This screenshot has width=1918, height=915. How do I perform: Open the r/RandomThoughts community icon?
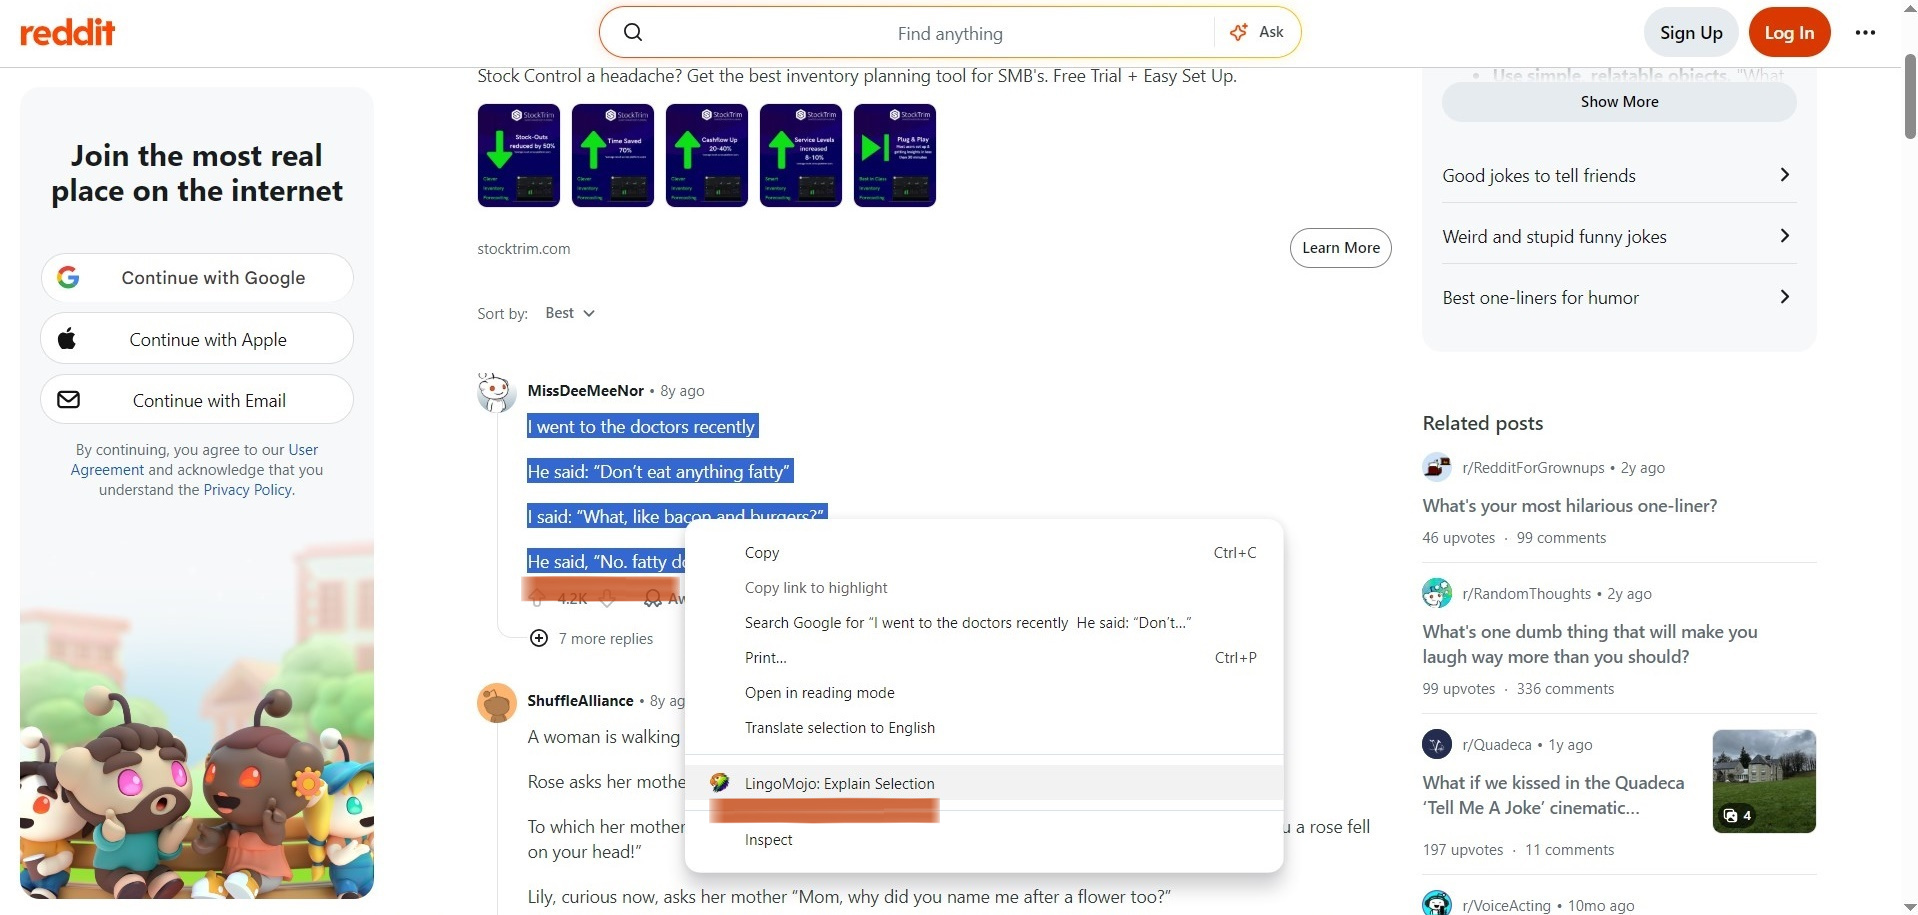click(1437, 593)
